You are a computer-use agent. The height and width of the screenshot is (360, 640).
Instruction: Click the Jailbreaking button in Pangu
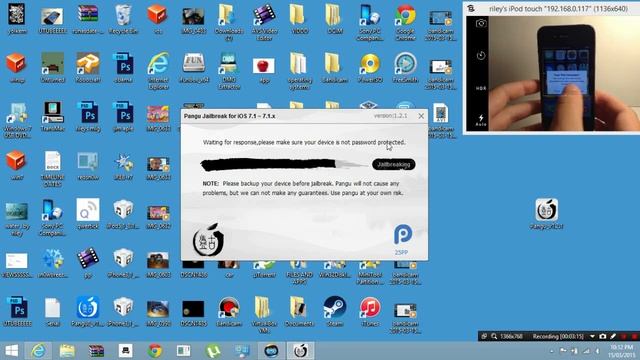[393, 164]
